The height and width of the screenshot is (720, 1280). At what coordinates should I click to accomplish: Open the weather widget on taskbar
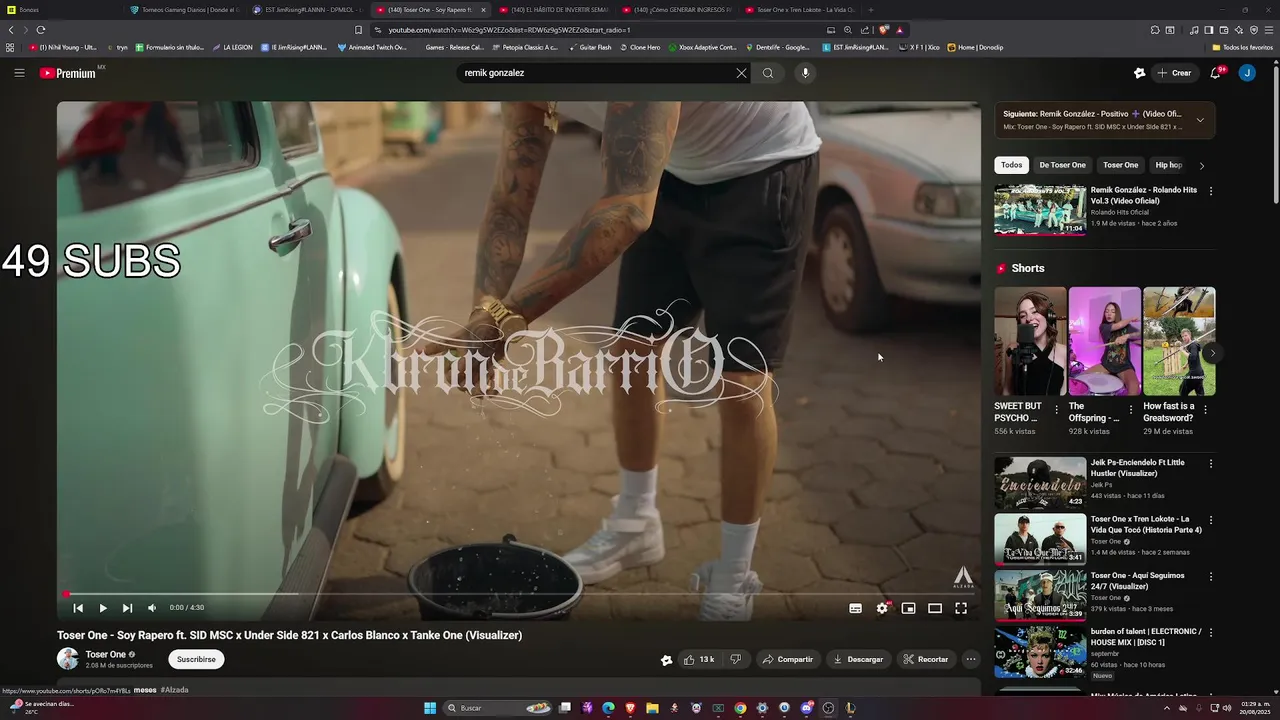point(40,707)
